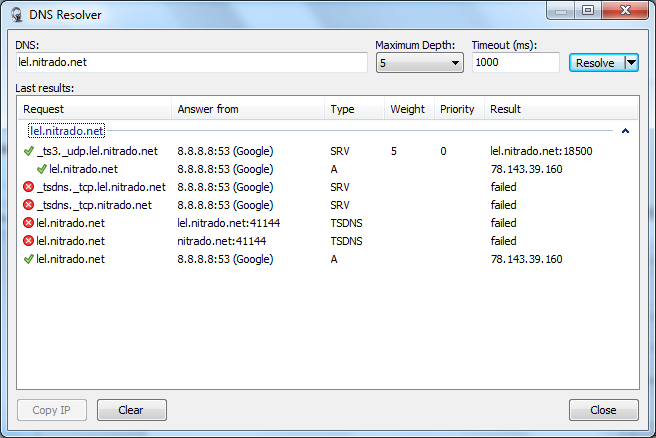Click the Request column header
The width and height of the screenshot is (656, 438).
point(95,109)
